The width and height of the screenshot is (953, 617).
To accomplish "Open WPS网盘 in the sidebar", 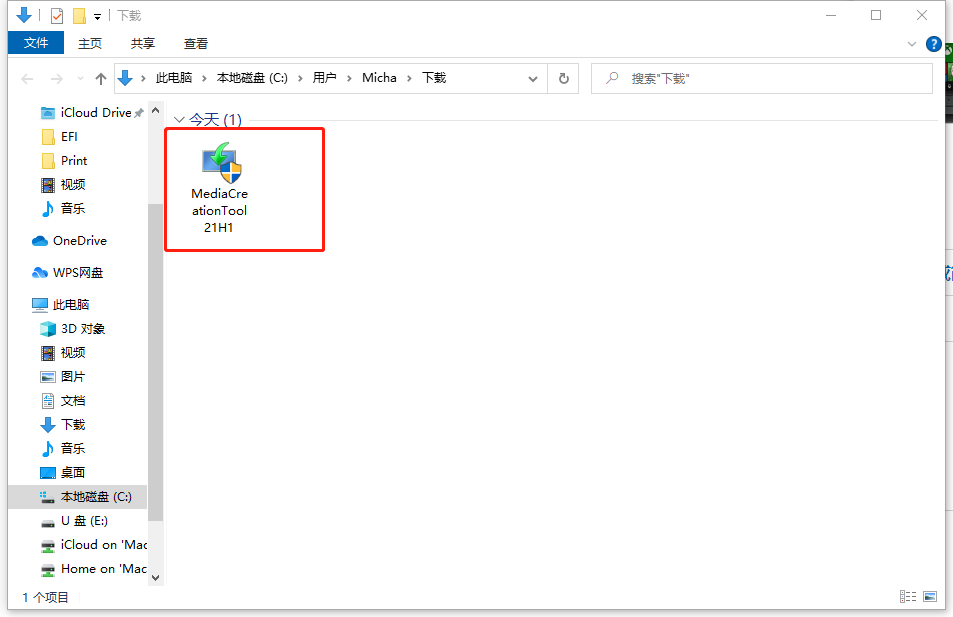I will tap(77, 273).
